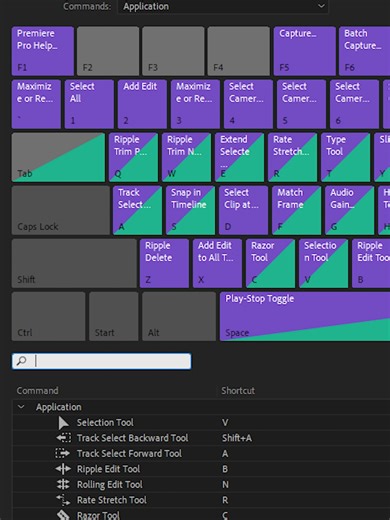Screen dimensions: 390x520
Task: Click the Track Select Backward Tool icon
Action: (x=63, y=438)
